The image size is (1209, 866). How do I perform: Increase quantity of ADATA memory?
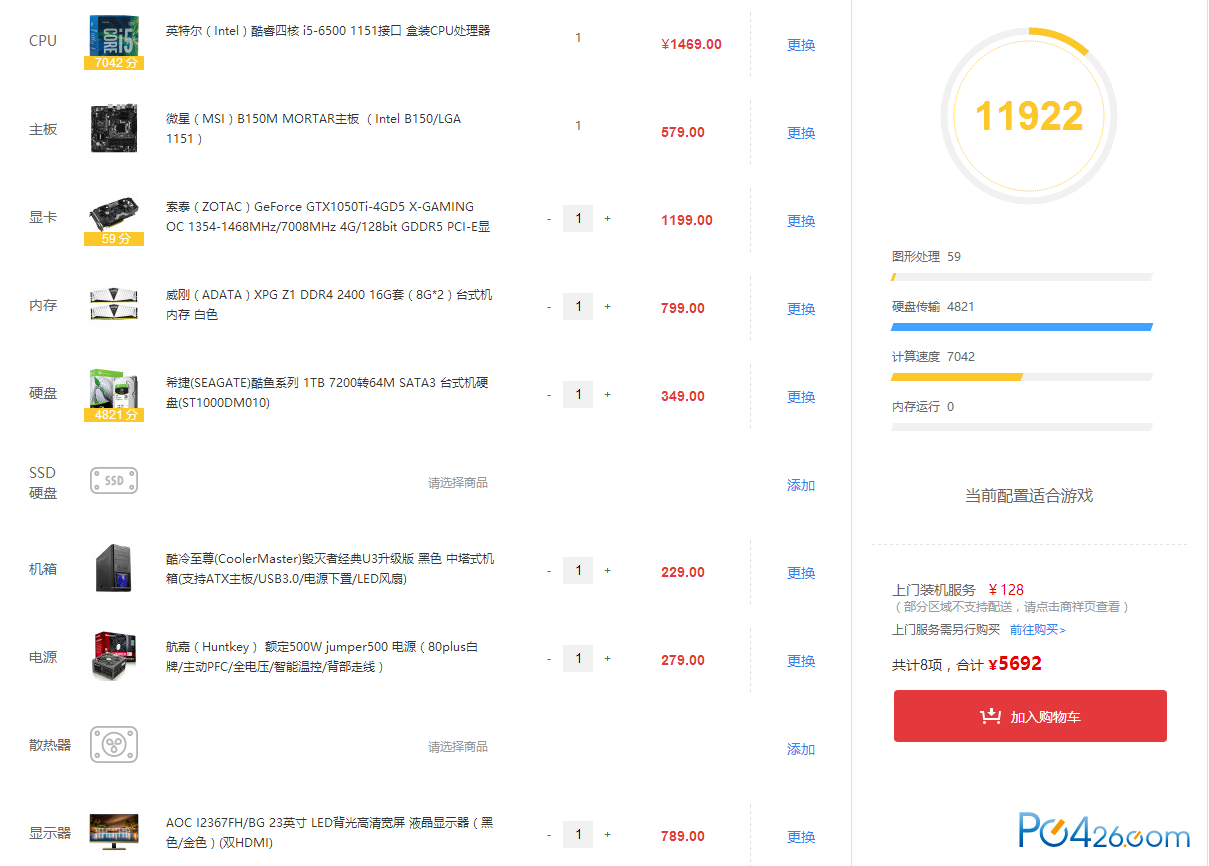pos(607,307)
